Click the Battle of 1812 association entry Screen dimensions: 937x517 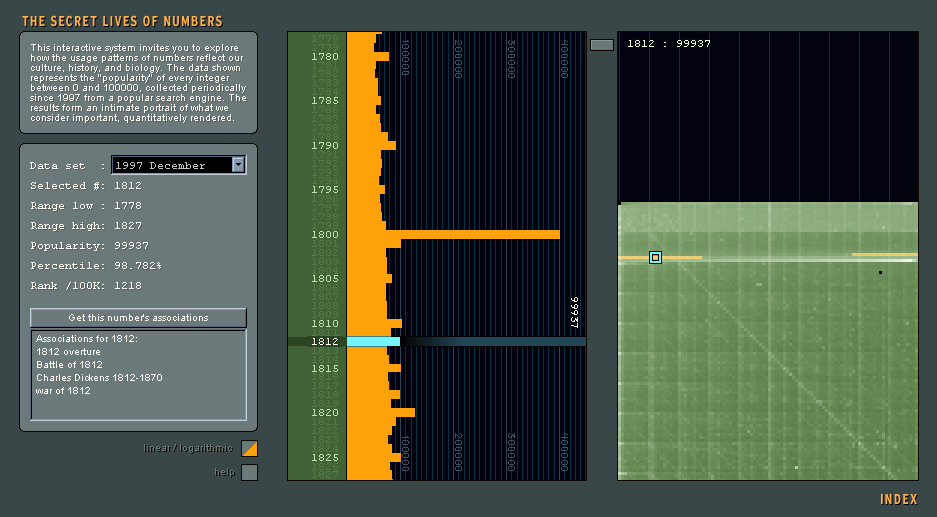pos(69,365)
